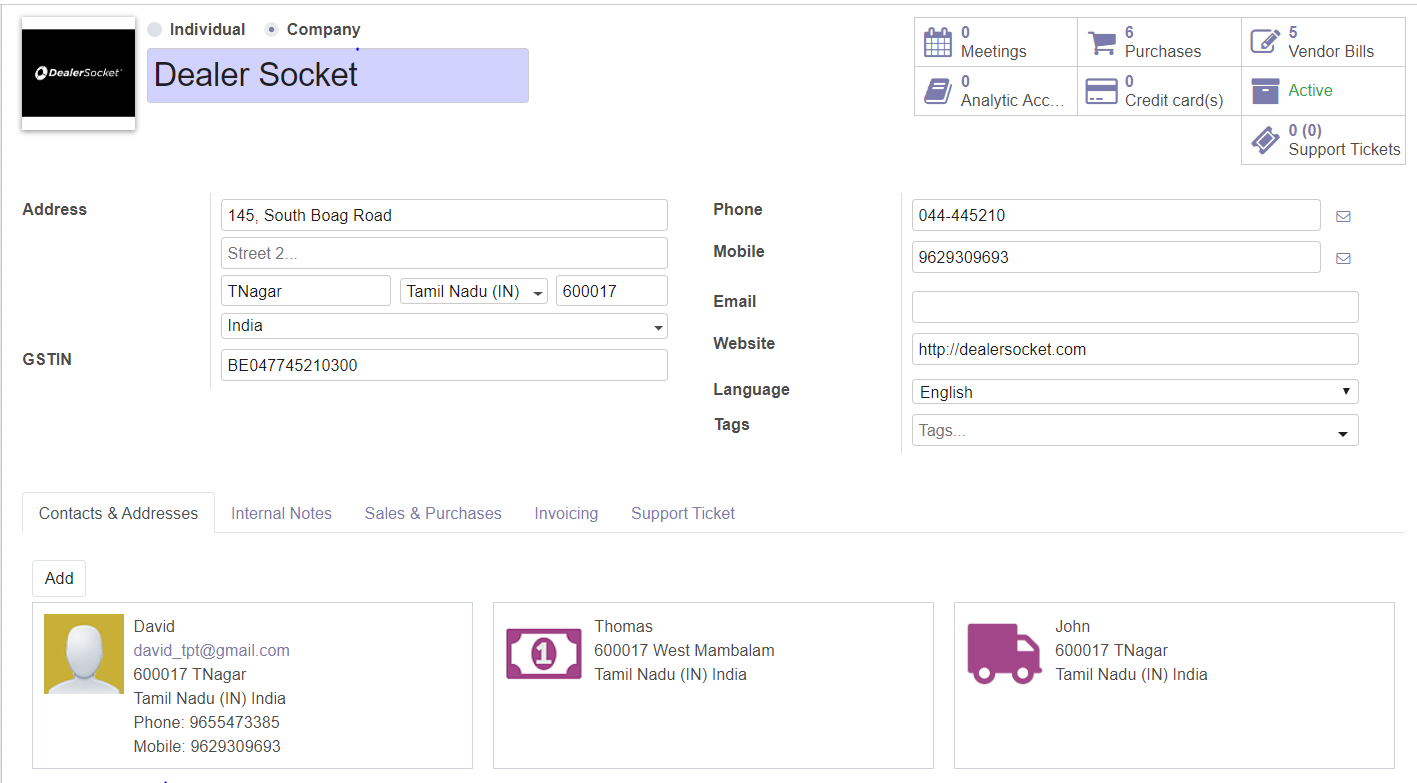Click John's delivery truck icon
The height and width of the screenshot is (783, 1417).
pos(1004,654)
